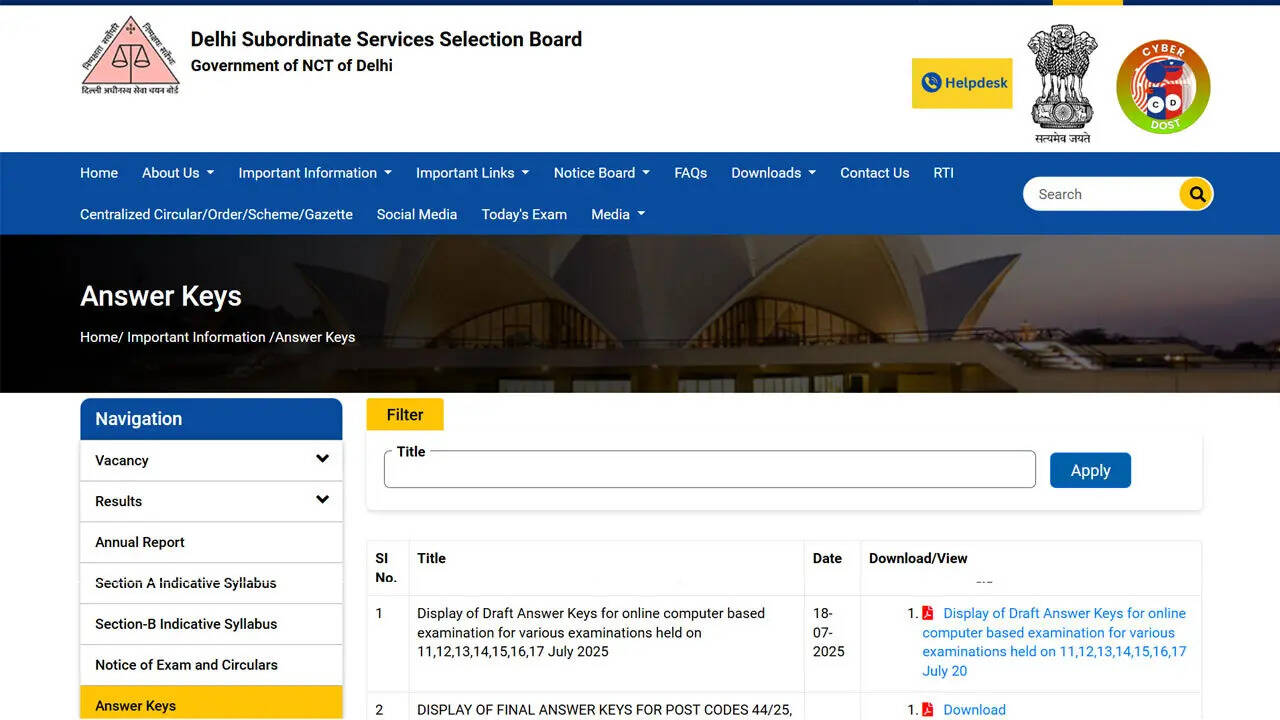Viewport: 1280px width, 720px height.
Task: Click the national emblem of India
Action: pyautogui.click(x=1062, y=84)
